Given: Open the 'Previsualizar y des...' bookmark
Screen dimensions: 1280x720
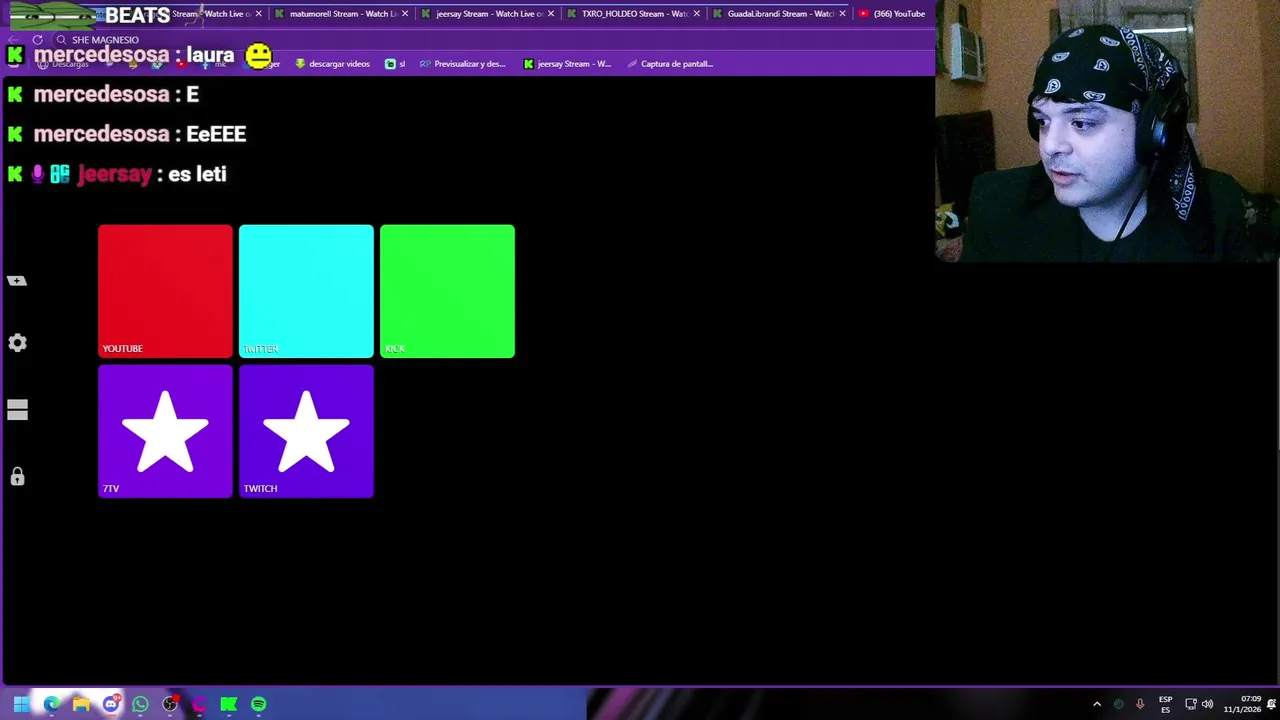Looking at the screenshot, I should [x=462, y=64].
